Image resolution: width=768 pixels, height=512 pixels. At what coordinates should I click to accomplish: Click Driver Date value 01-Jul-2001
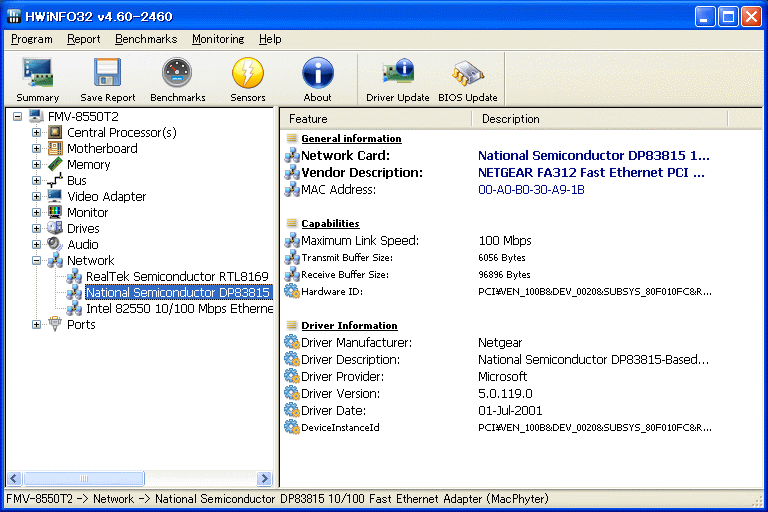point(510,411)
